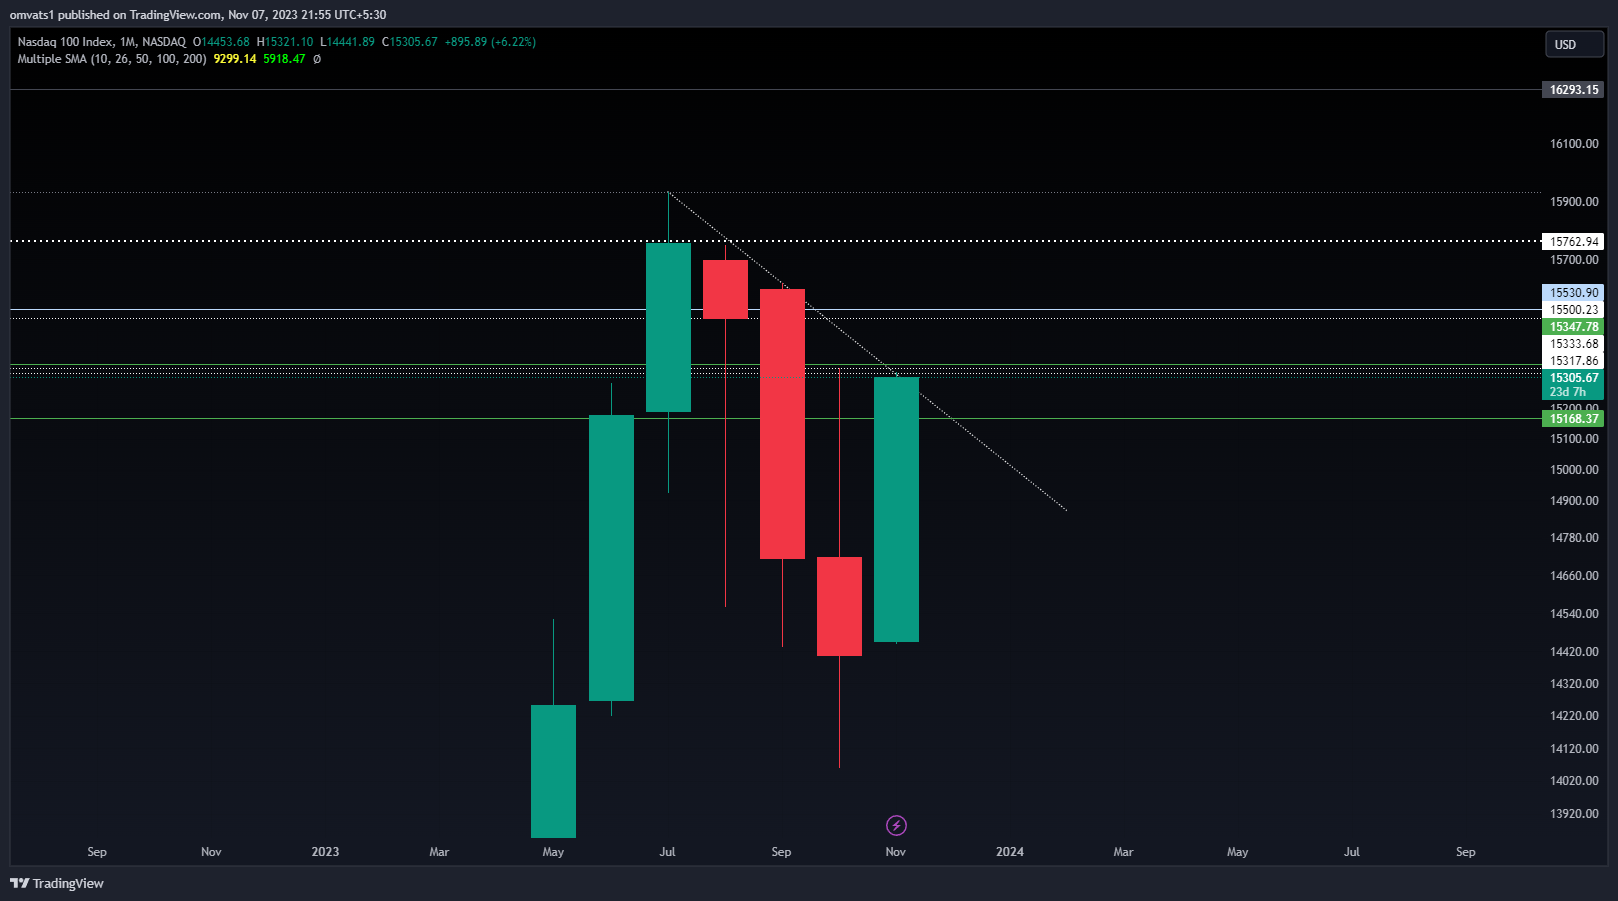
Task: Click the 15762.94 price label
Action: coord(1573,242)
